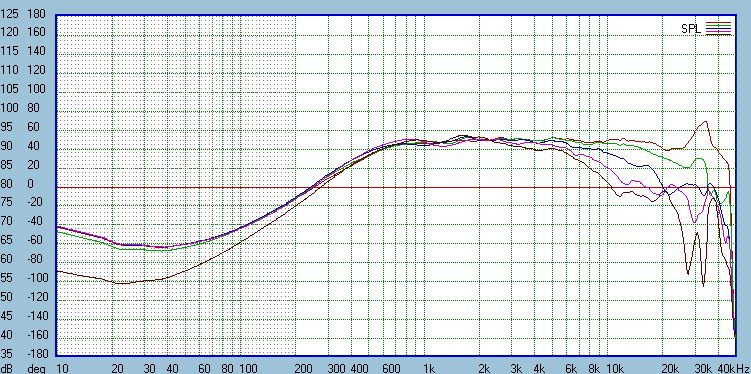Image resolution: width=751 pixels, height=374 pixels.
Task: Click the 2k frequency axis label
Action: pos(485,368)
